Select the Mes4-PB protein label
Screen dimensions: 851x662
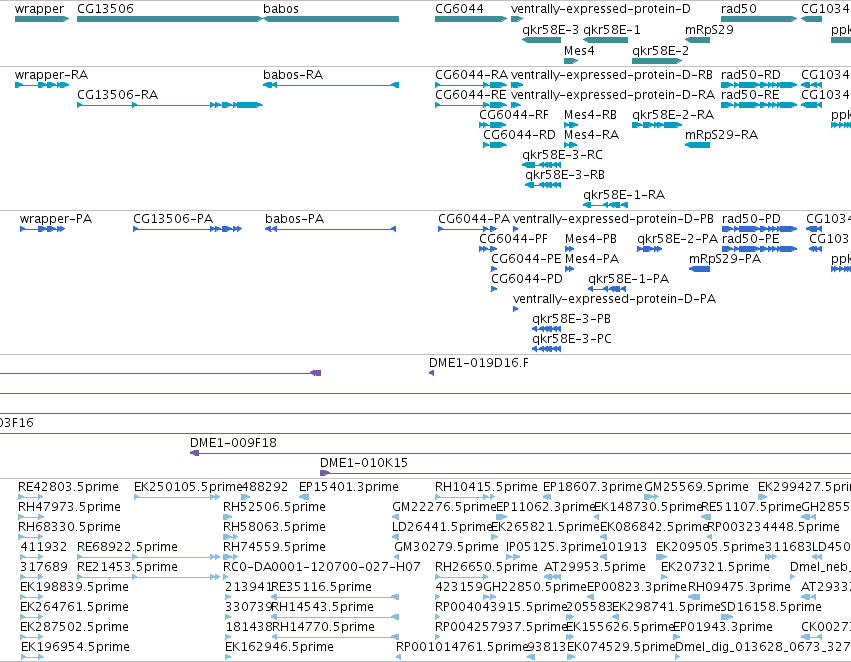(591, 239)
